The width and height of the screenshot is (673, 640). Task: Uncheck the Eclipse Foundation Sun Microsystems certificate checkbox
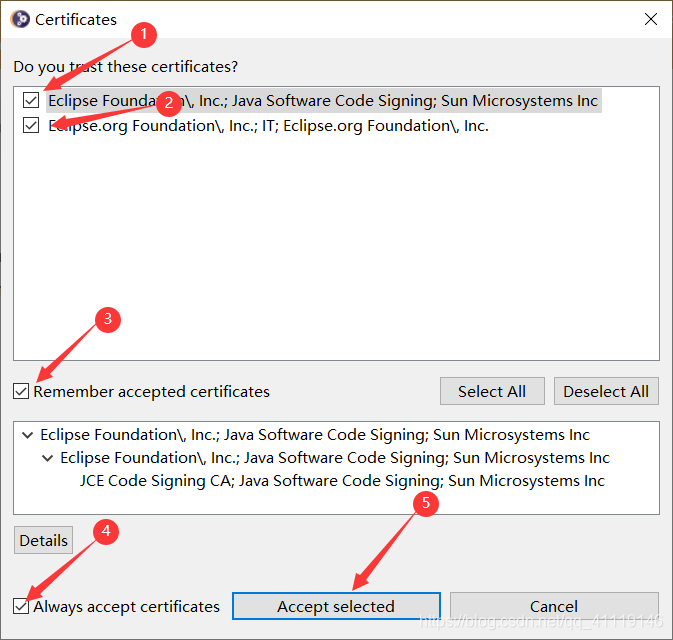click(31, 100)
